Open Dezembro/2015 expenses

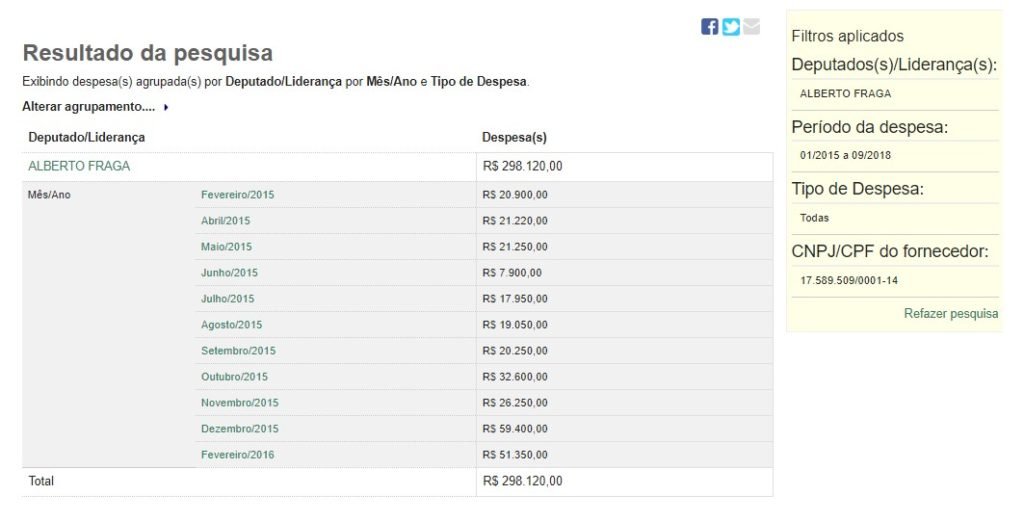click(239, 429)
